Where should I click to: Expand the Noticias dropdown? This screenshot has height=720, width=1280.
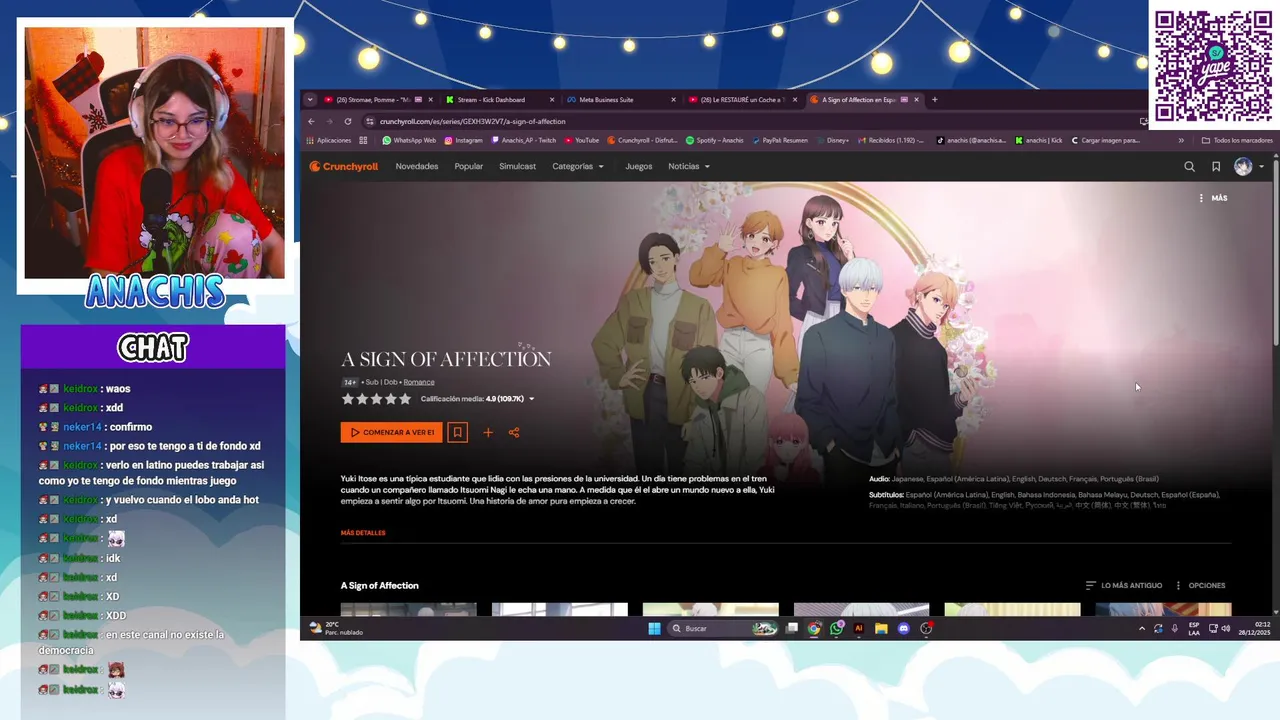(x=689, y=167)
